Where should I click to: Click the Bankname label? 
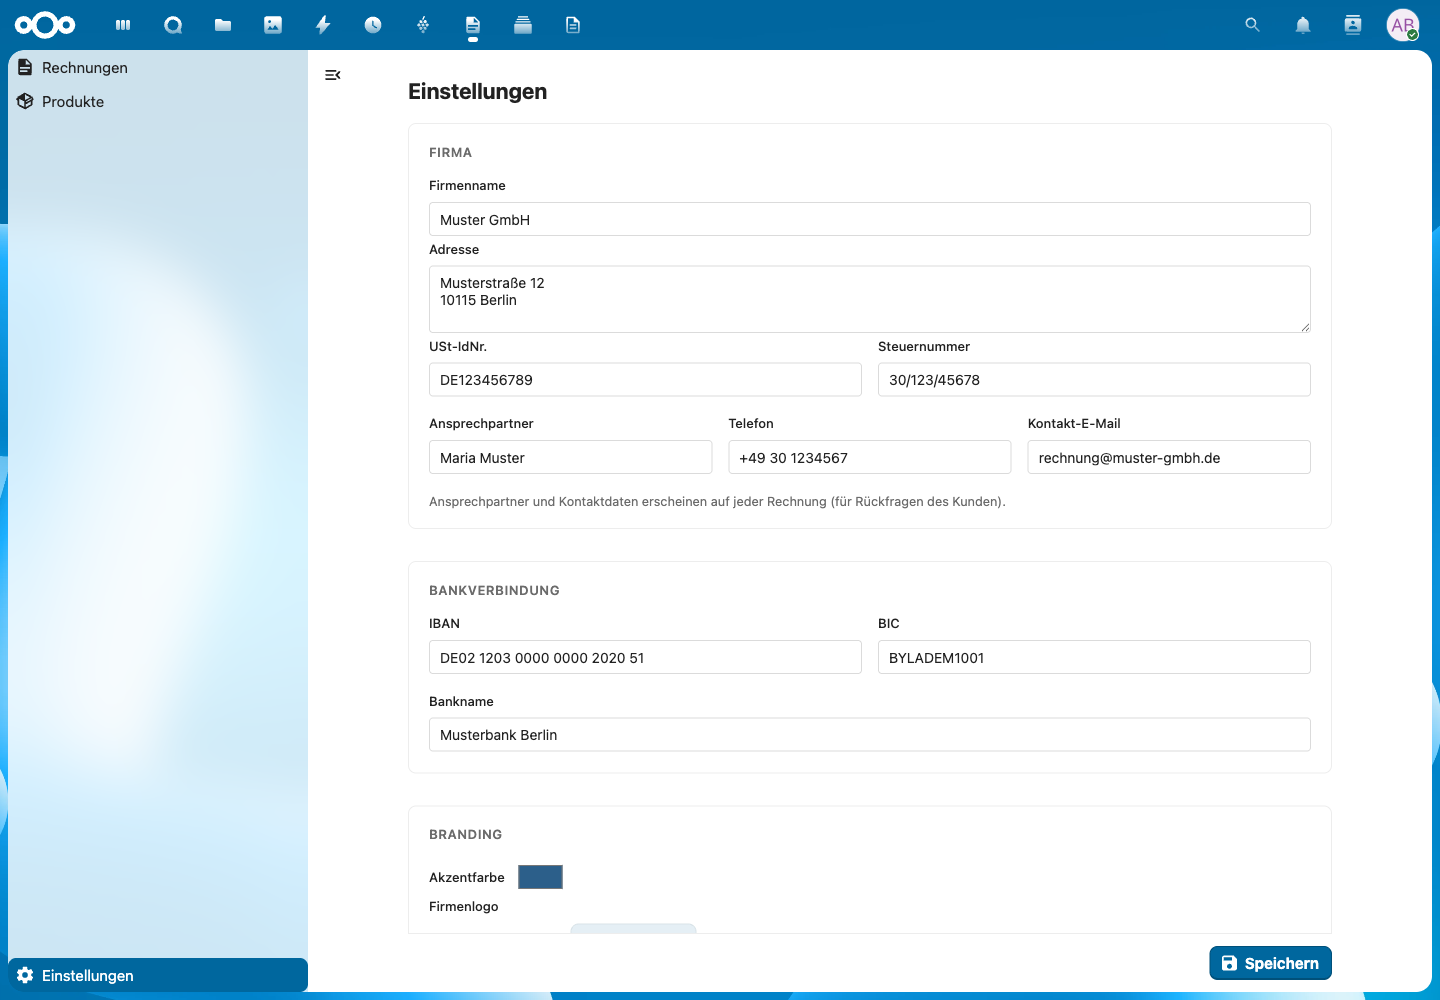pyautogui.click(x=461, y=702)
